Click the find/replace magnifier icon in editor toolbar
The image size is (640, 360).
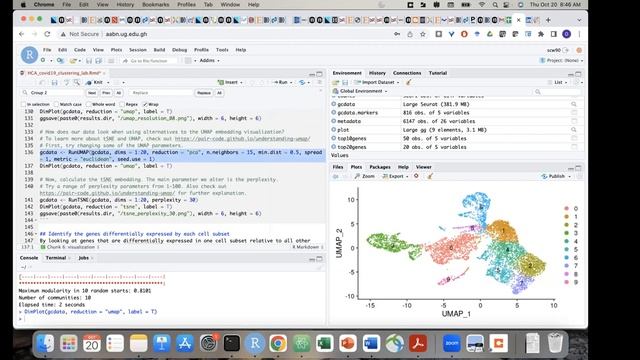pos(76,82)
